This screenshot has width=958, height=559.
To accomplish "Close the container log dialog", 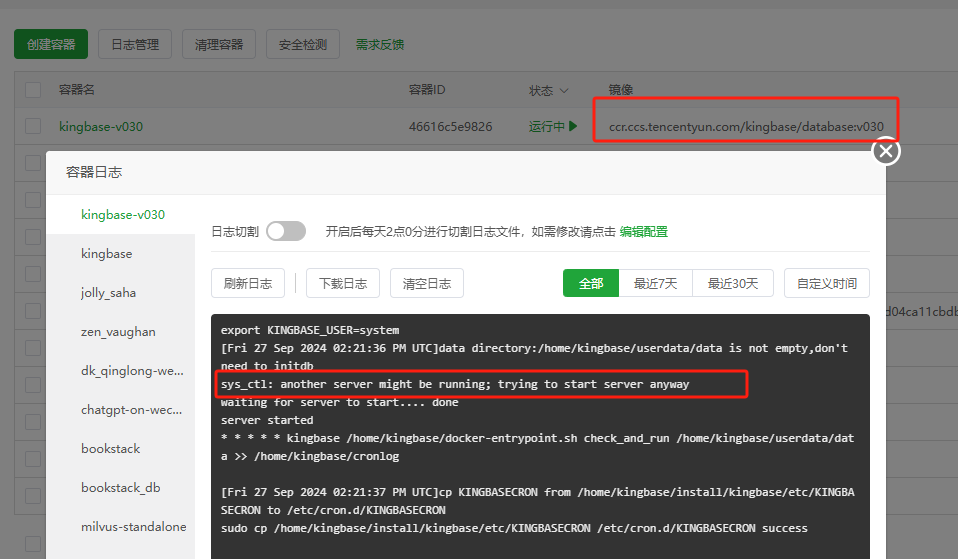I will pos(886,151).
